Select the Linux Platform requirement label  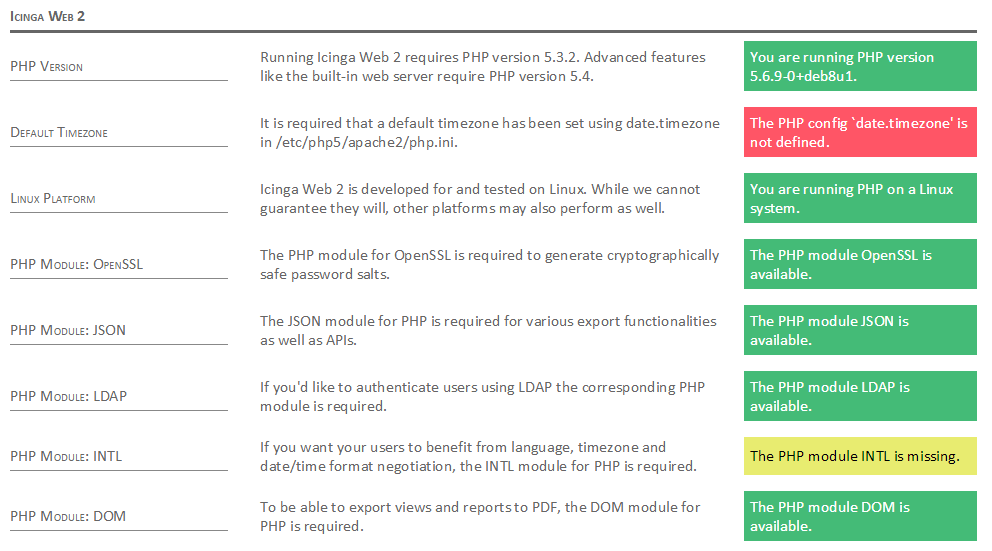click(53, 199)
